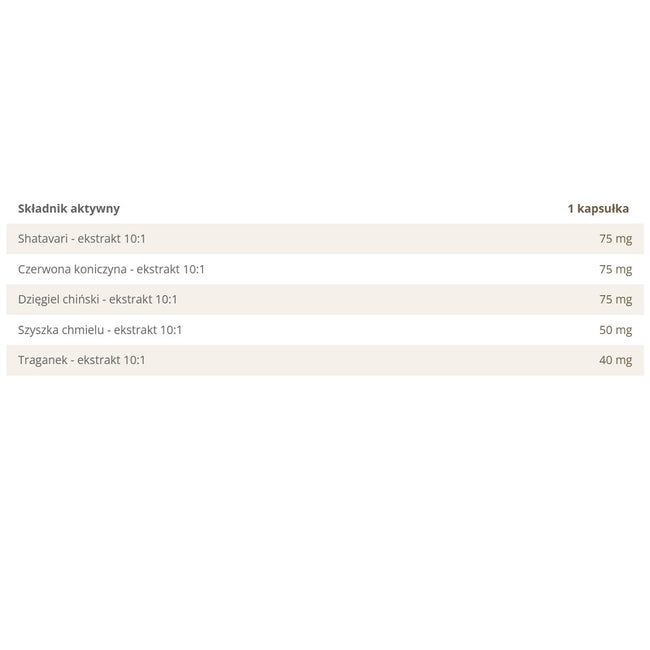Select Szyszka chmielu - ekstrakt 10:1 text
Viewport: 650px width, 650px height.
click(x=100, y=330)
